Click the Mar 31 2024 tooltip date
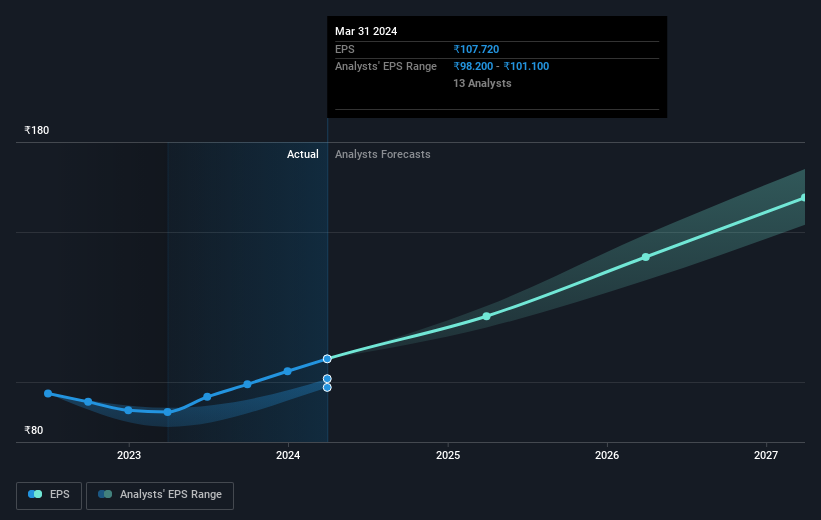821x520 pixels. pyautogui.click(x=366, y=31)
